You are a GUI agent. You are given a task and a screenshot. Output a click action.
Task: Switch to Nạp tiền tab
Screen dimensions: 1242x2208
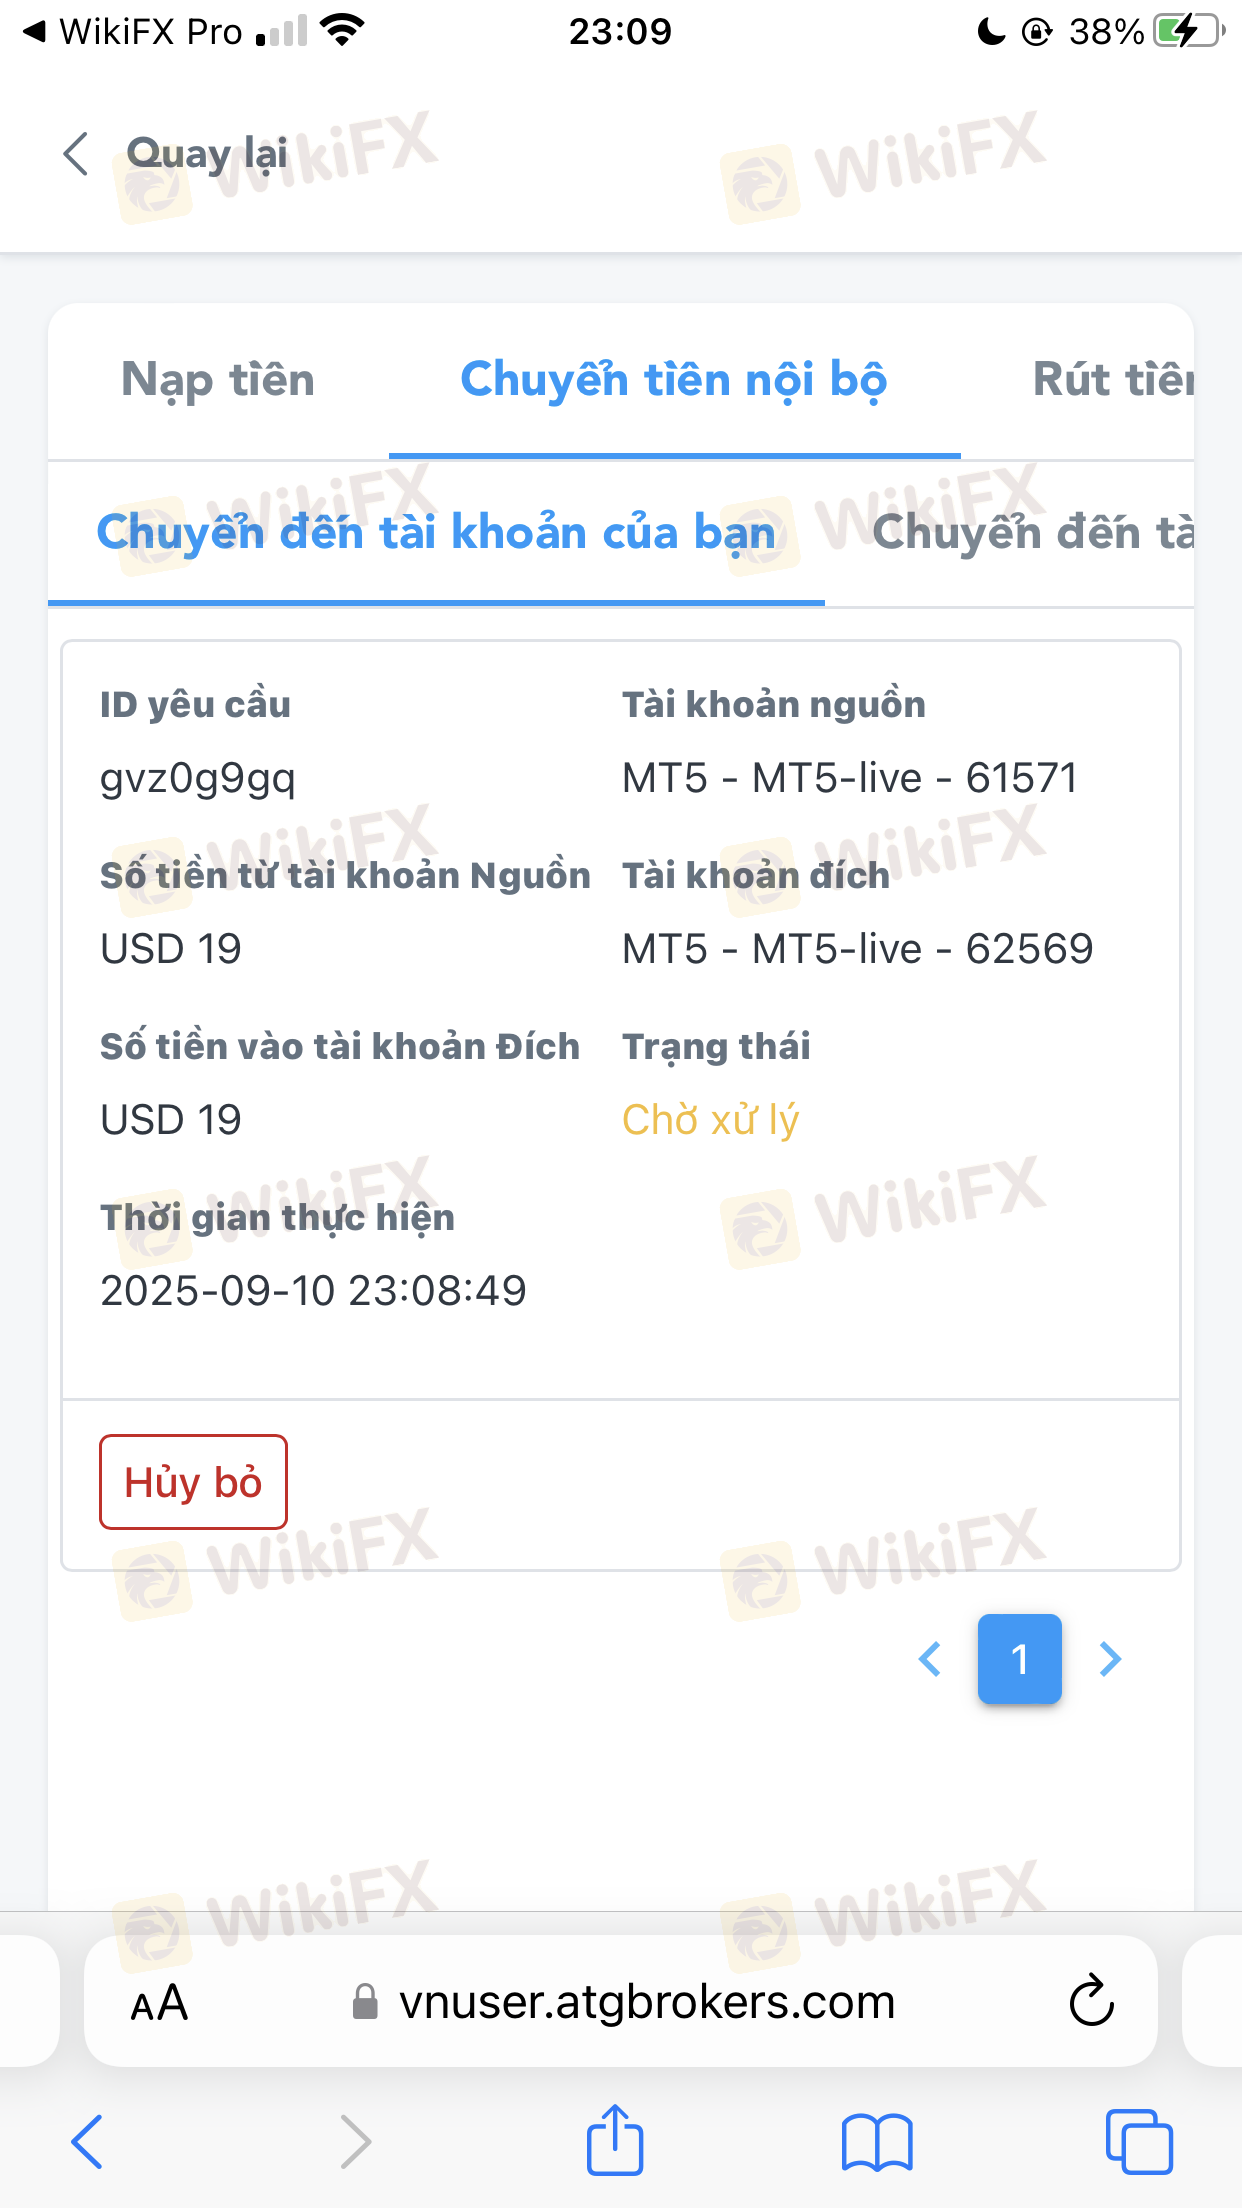(218, 380)
